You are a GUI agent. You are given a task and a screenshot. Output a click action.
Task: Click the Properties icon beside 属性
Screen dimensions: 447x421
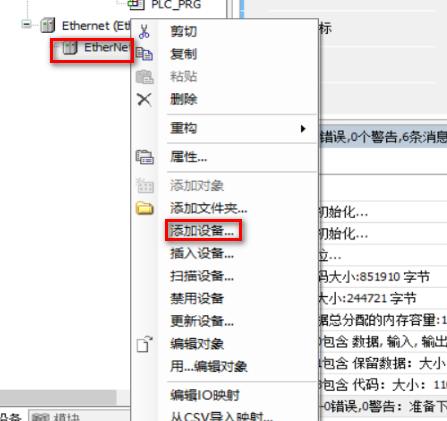(x=145, y=157)
